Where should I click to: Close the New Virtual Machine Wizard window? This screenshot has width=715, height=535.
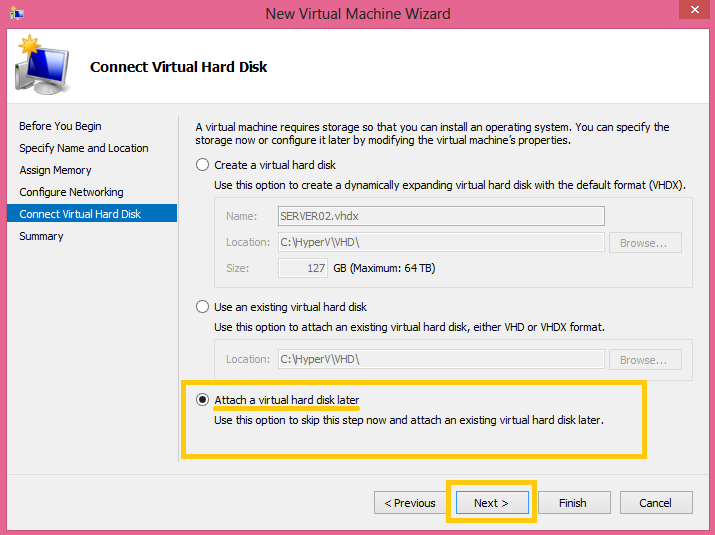pyautogui.click(x=694, y=10)
